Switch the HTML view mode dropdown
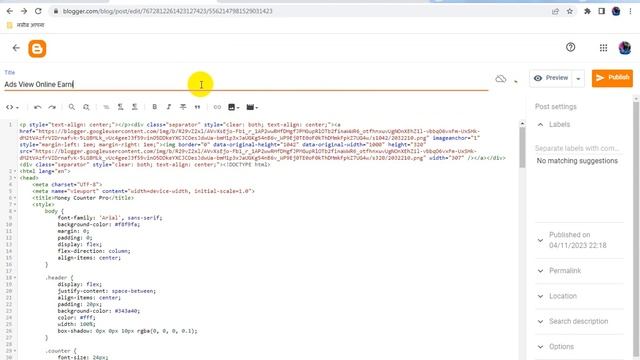Screen dimensions: 640x360 (12, 107)
